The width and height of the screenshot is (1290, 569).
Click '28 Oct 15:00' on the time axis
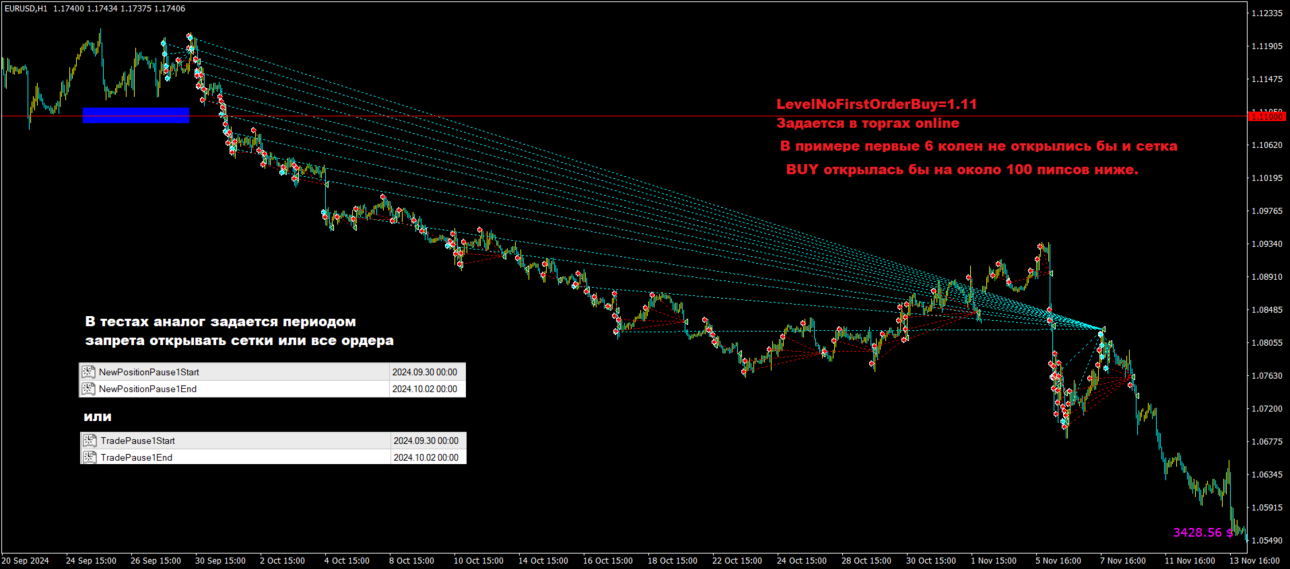tap(868, 561)
